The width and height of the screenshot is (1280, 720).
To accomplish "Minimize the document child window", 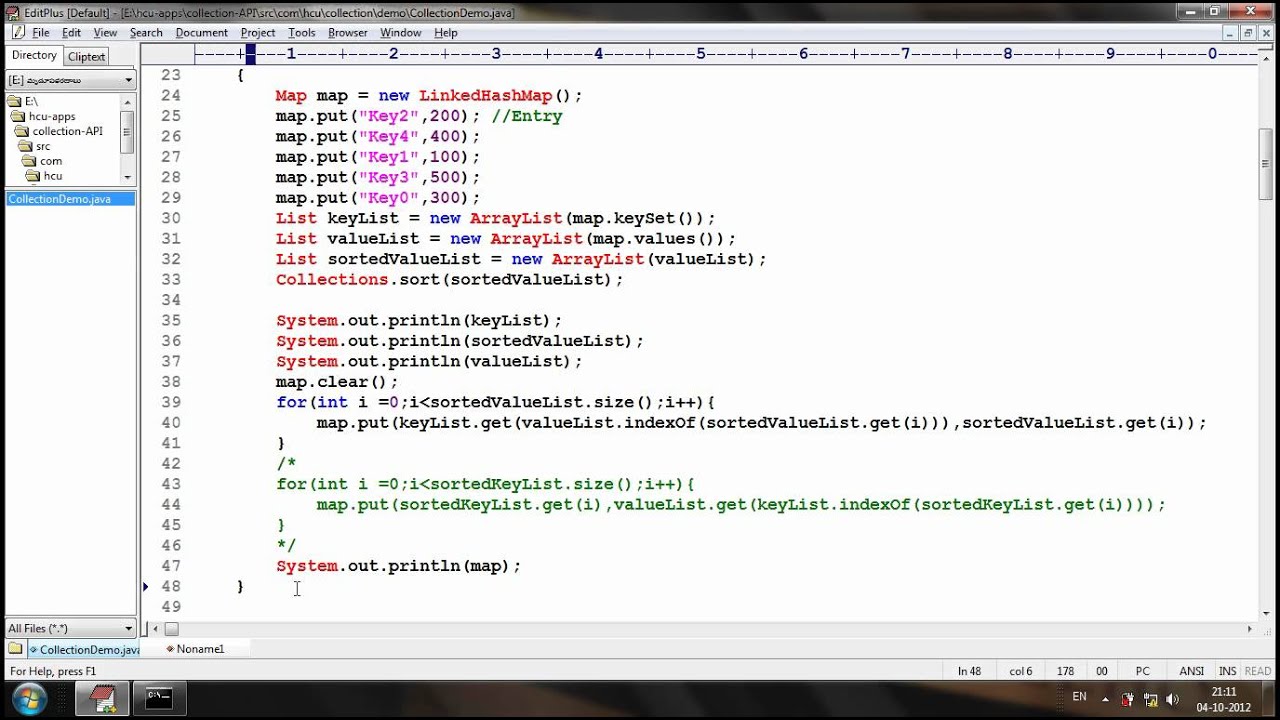I will 1229,32.
